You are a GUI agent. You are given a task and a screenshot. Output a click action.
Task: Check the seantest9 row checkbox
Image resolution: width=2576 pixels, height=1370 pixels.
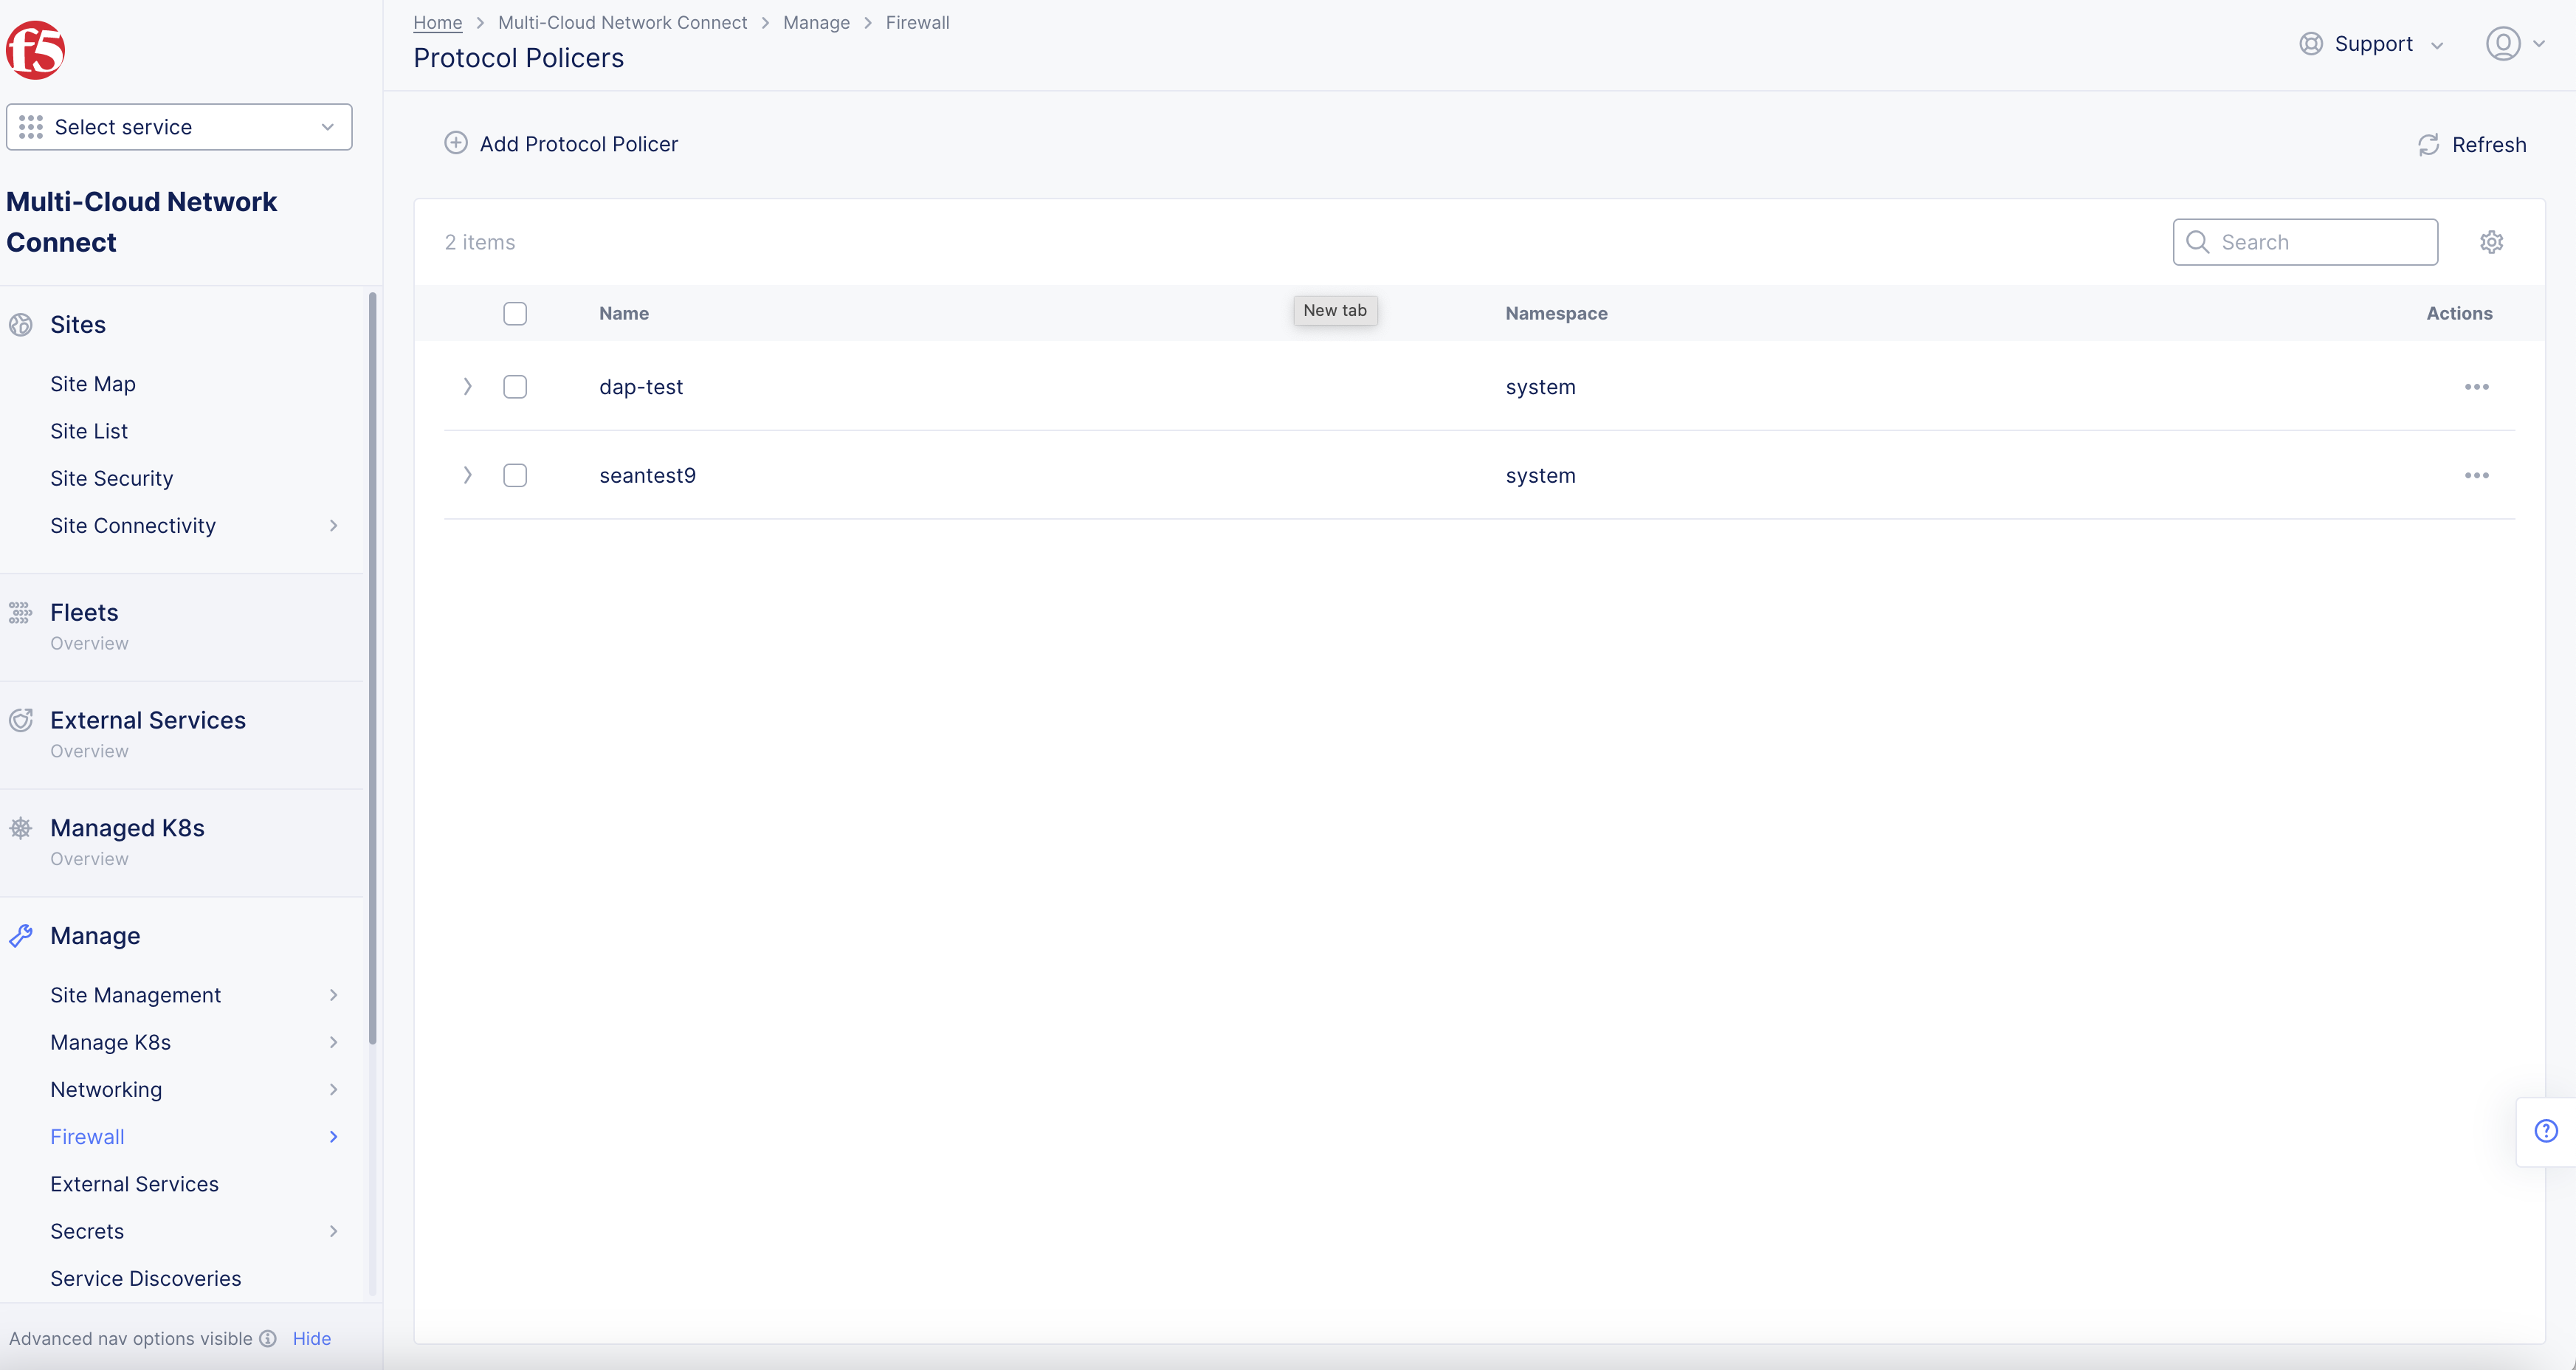[x=515, y=475]
